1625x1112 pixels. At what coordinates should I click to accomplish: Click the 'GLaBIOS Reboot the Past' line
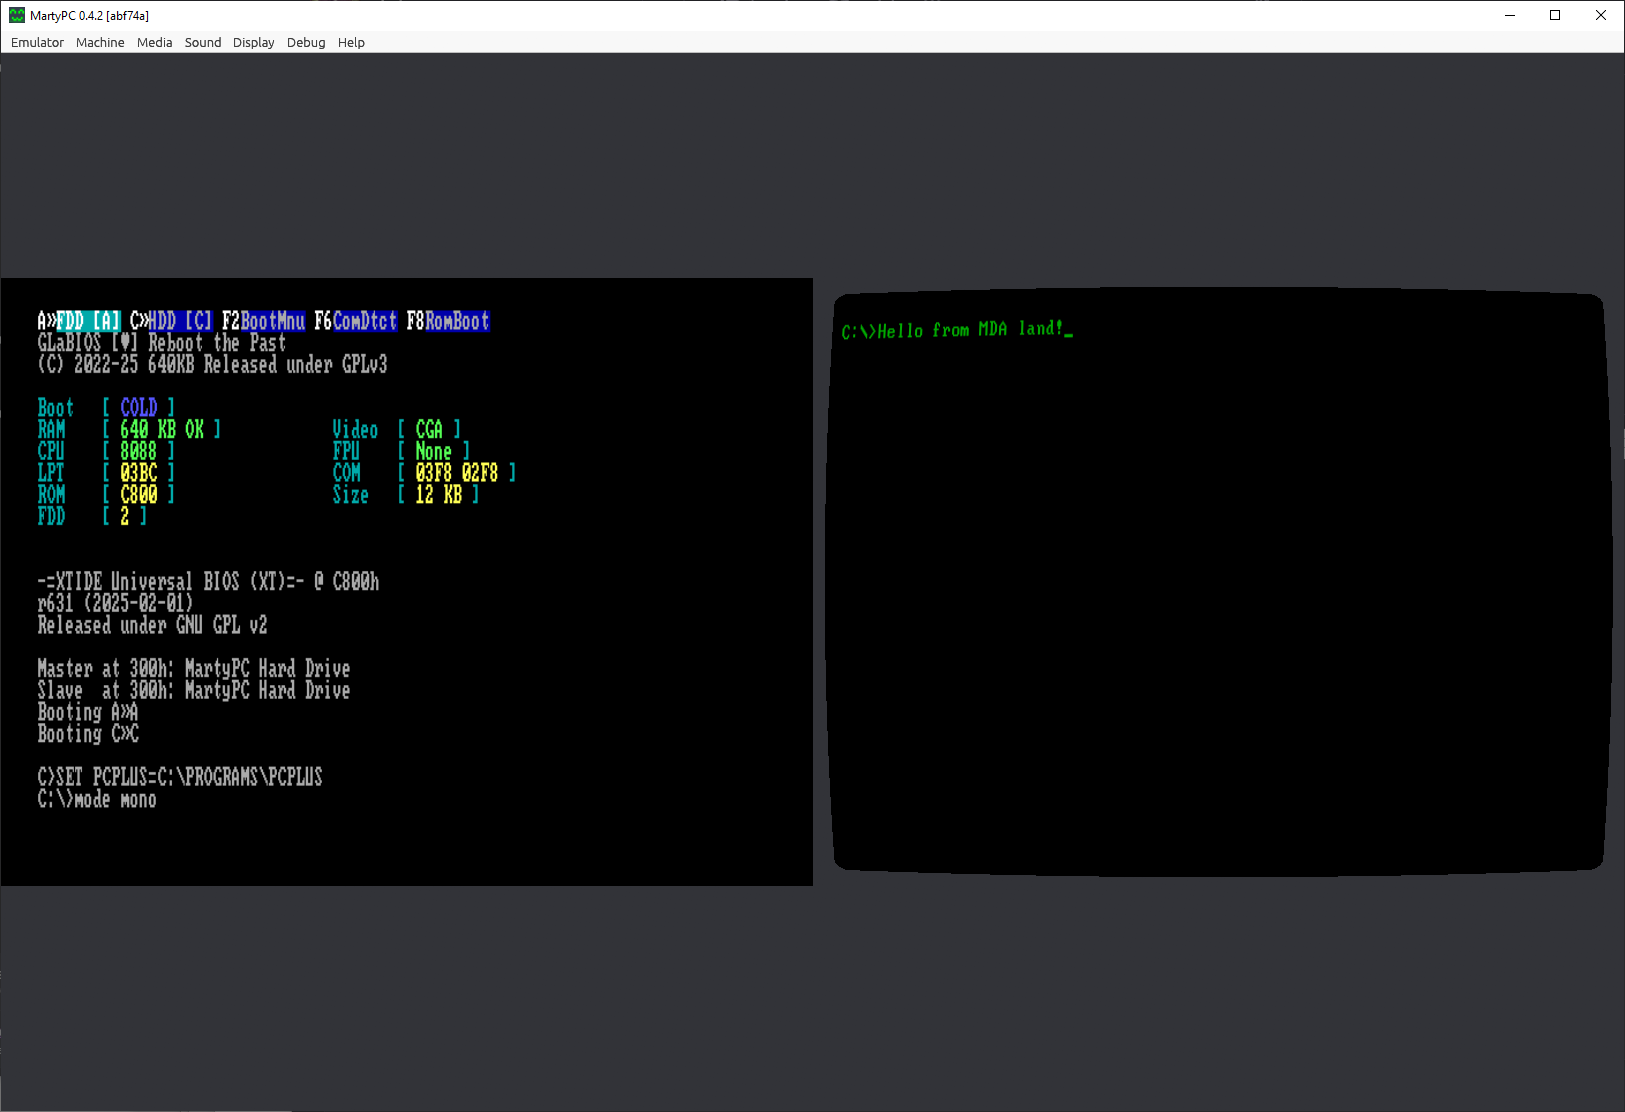click(162, 343)
